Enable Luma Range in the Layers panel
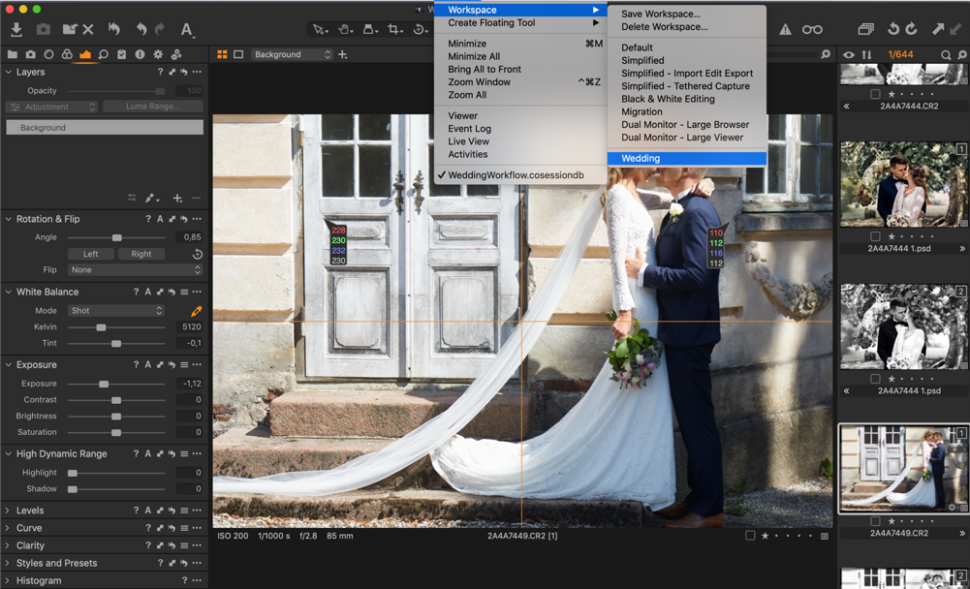The height and width of the screenshot is (589, 970). click(x=152, y=107)
